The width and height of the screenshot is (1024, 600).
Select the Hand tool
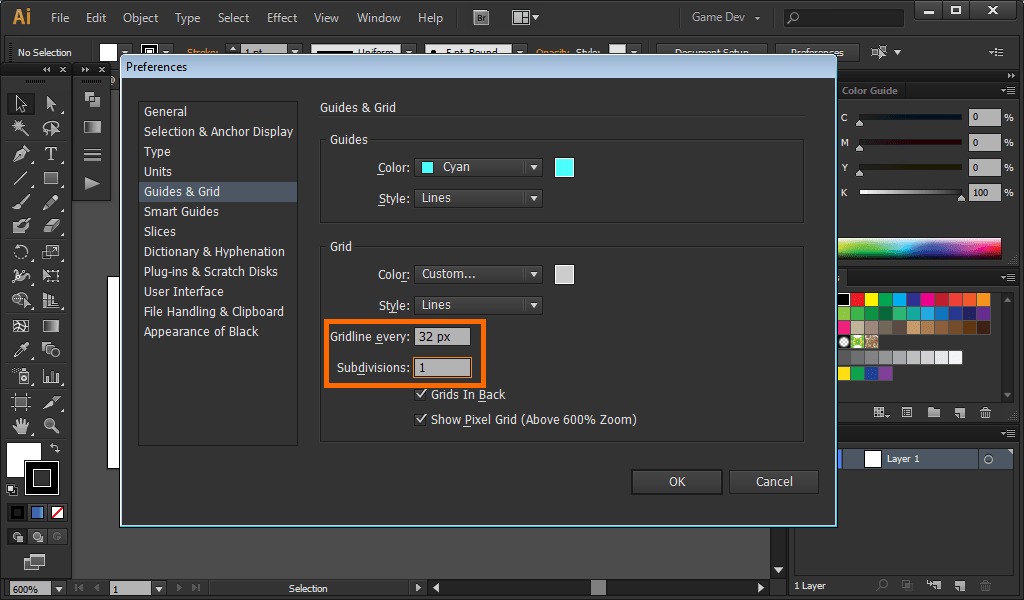pyautogui.click(x=21, y=426)
